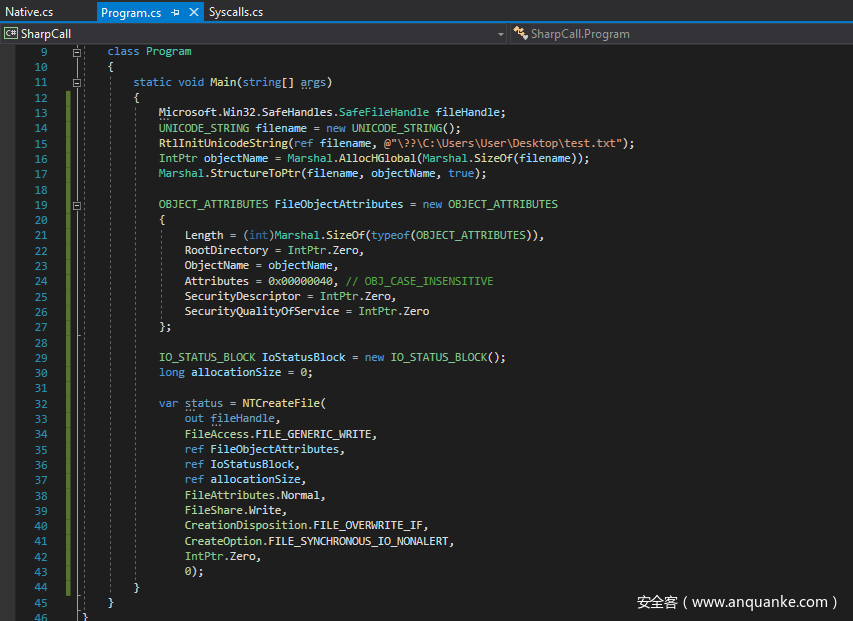Switch to the Native.cs tab
Image resolution: width=853 pixels, height=621 pixels.
click(30, 12)
